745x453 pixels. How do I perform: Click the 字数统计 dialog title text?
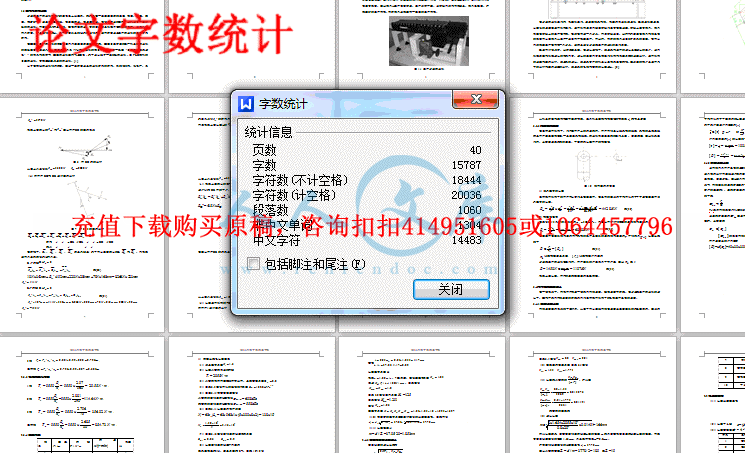[x=283, y=104]
